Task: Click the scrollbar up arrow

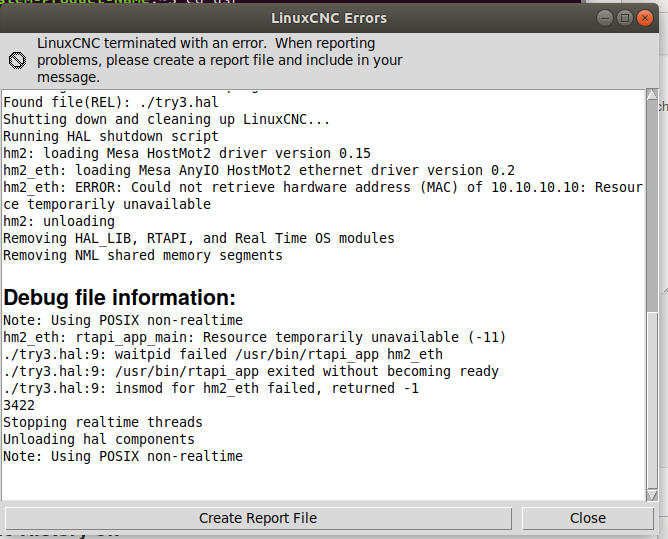Action: [x=652, y=95]
